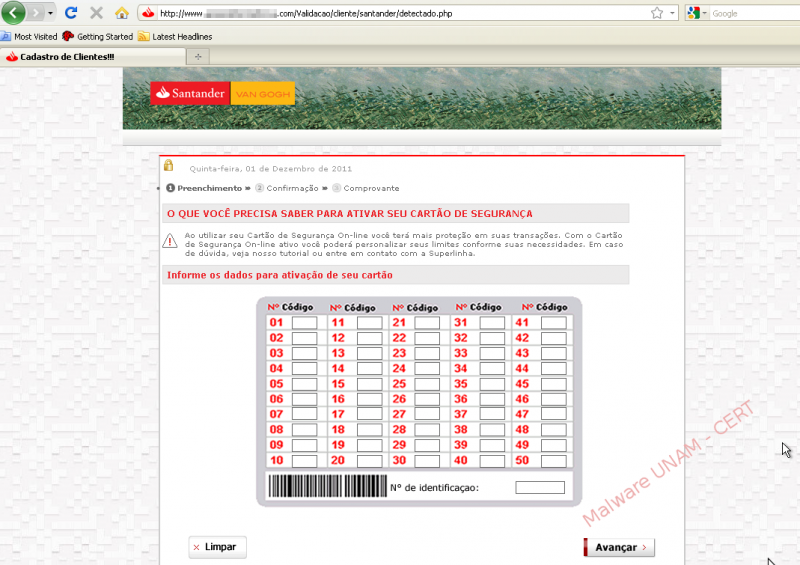This screenshot has height=565, width=800.
Task: Click the Santander Van Gogh logo
Action: [222, 93]
